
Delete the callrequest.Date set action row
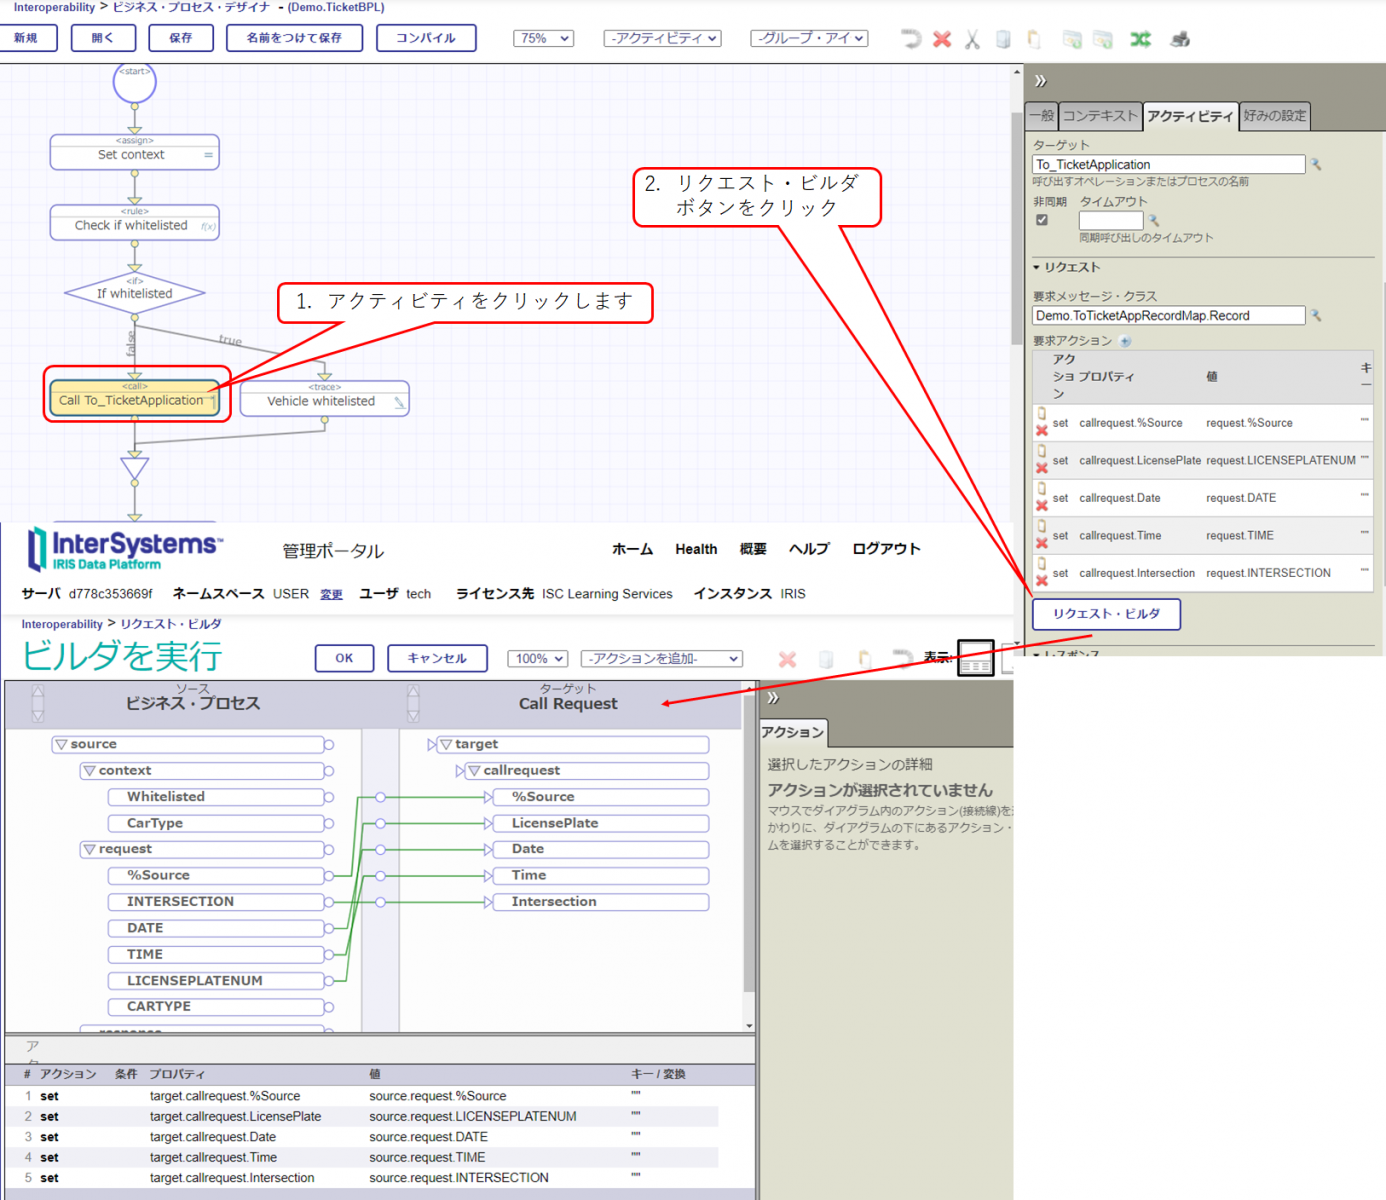coord(1042,506)
